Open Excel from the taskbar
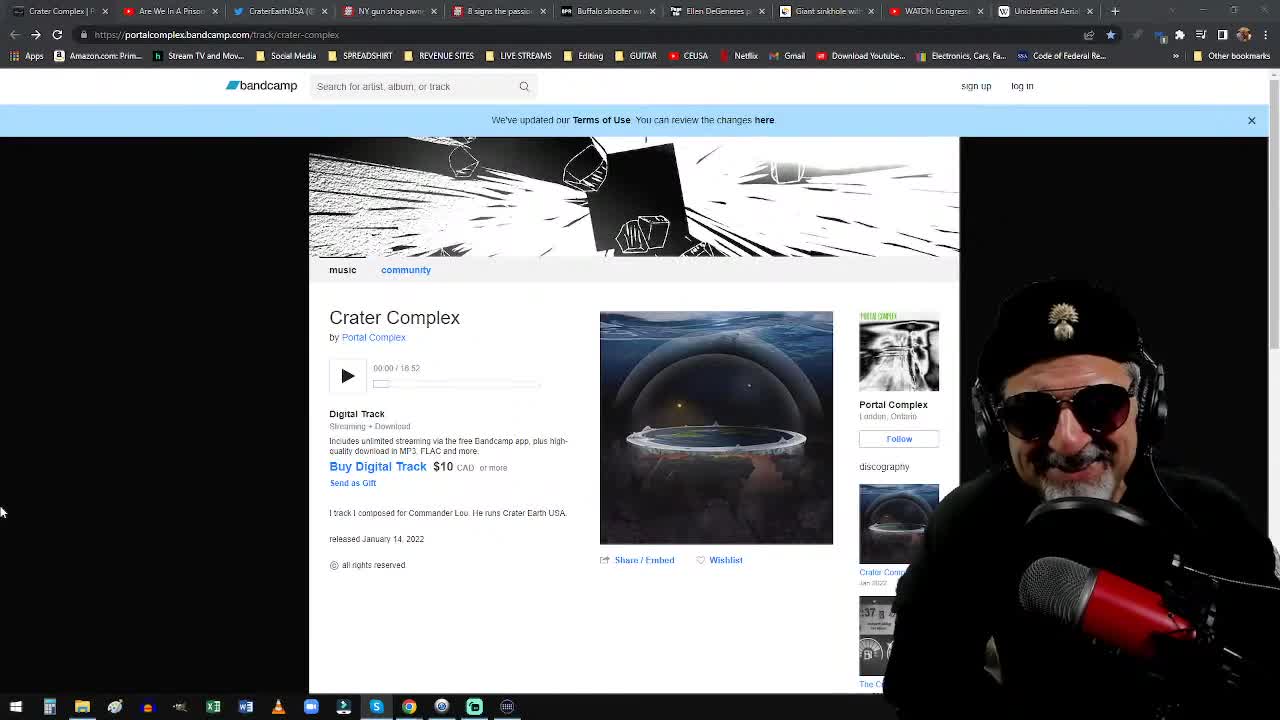This screenshot has width=1280, height=720. point(213,707)
